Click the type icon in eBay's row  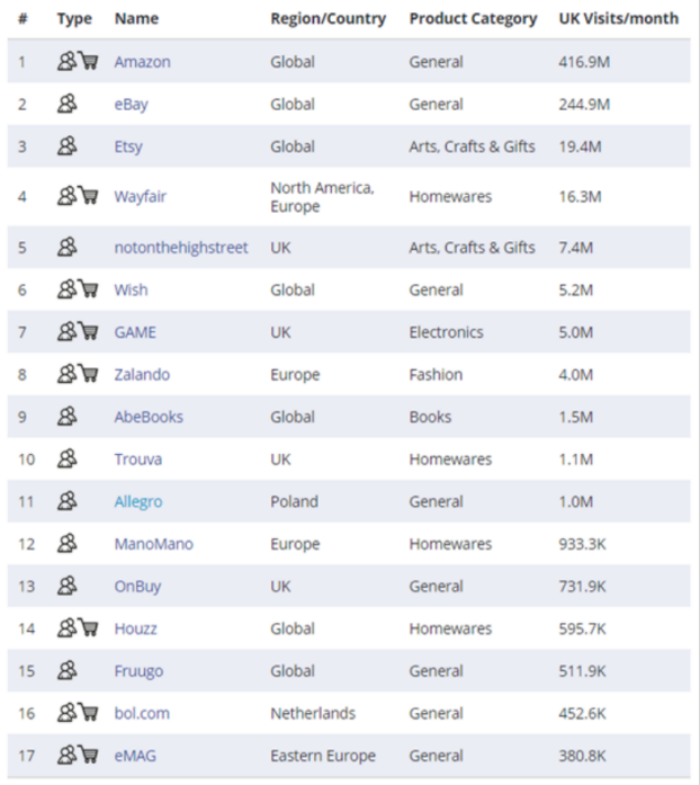coord(68,104)
